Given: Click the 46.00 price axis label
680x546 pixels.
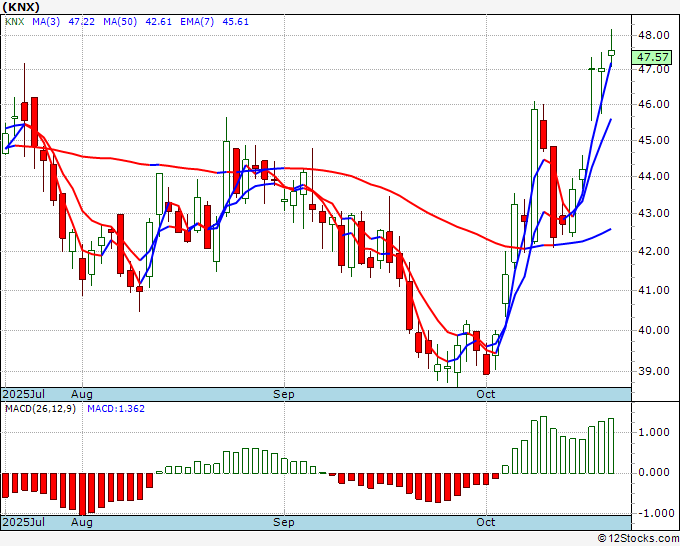Looking at the screenshot, I should click(654, 105).
